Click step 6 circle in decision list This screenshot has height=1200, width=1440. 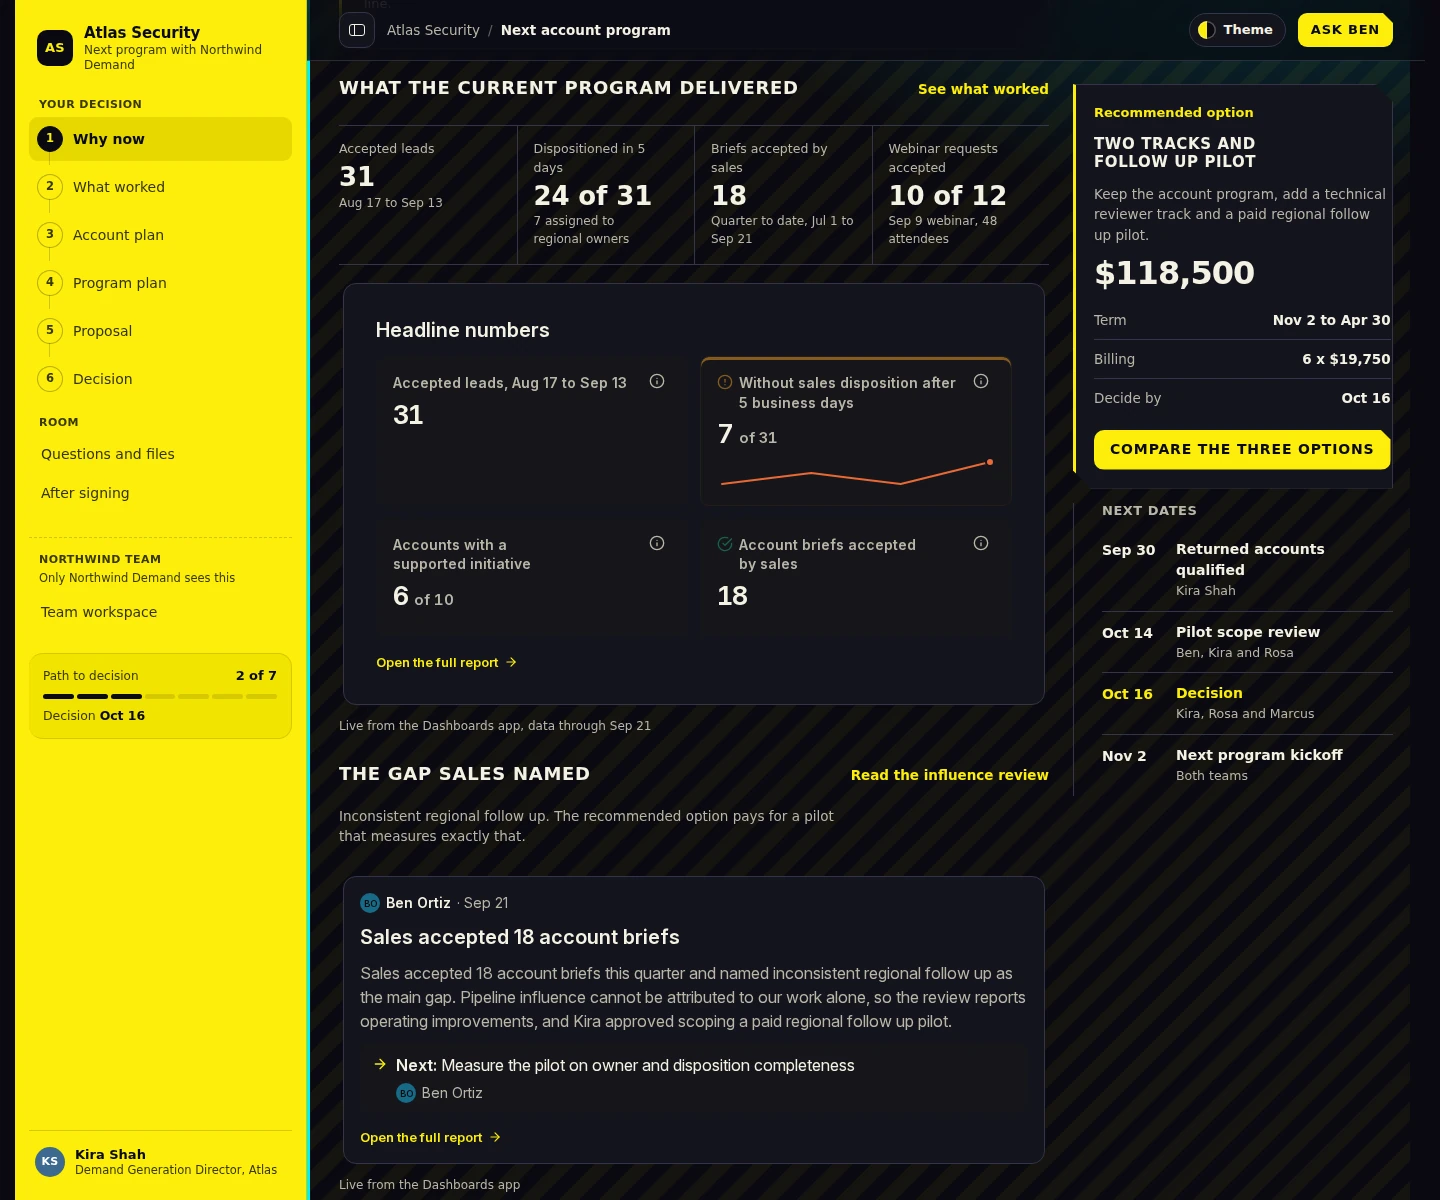pos(50,379)
